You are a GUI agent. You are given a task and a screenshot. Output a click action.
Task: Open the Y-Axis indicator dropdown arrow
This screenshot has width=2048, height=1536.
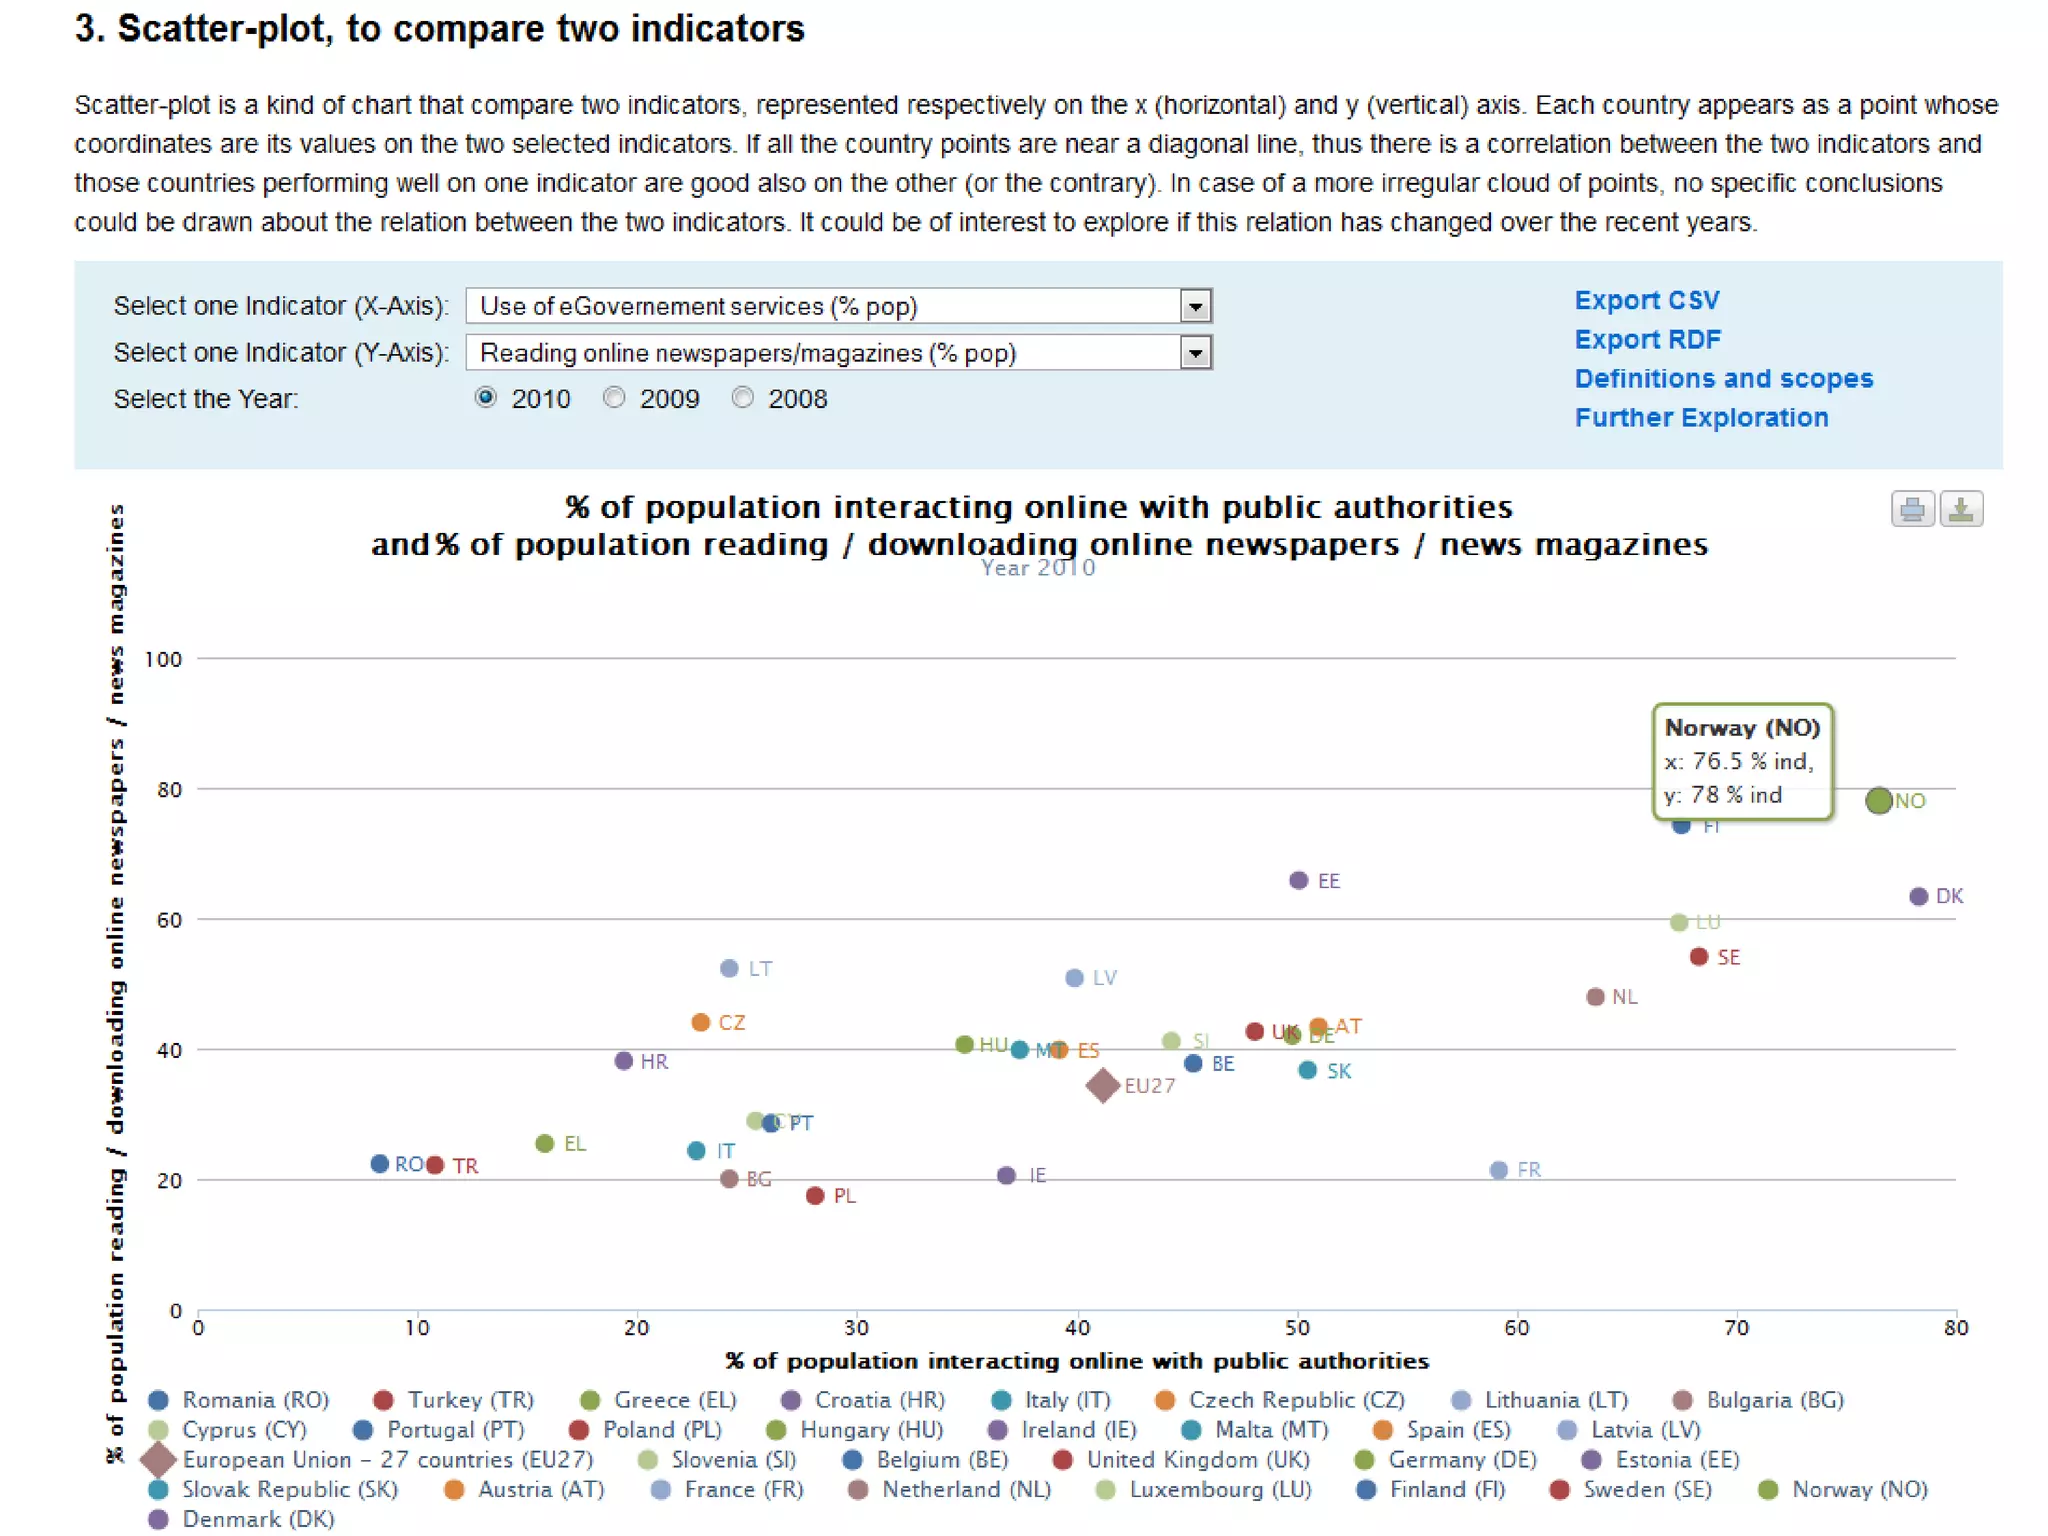point(1195,353)
